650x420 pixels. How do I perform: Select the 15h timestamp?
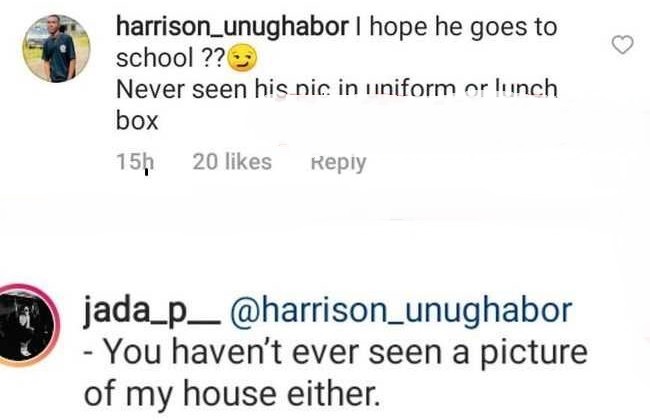[x=135, y=162]
